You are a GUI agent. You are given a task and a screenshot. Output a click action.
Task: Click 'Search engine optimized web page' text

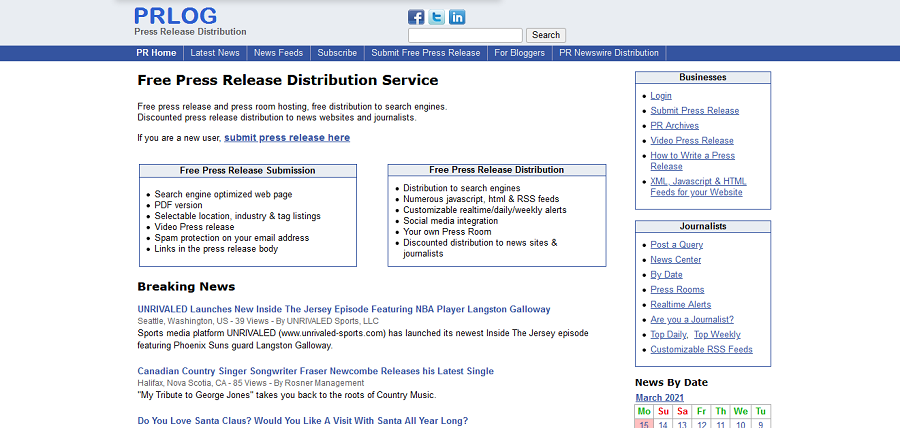click(x=223, y=194)
